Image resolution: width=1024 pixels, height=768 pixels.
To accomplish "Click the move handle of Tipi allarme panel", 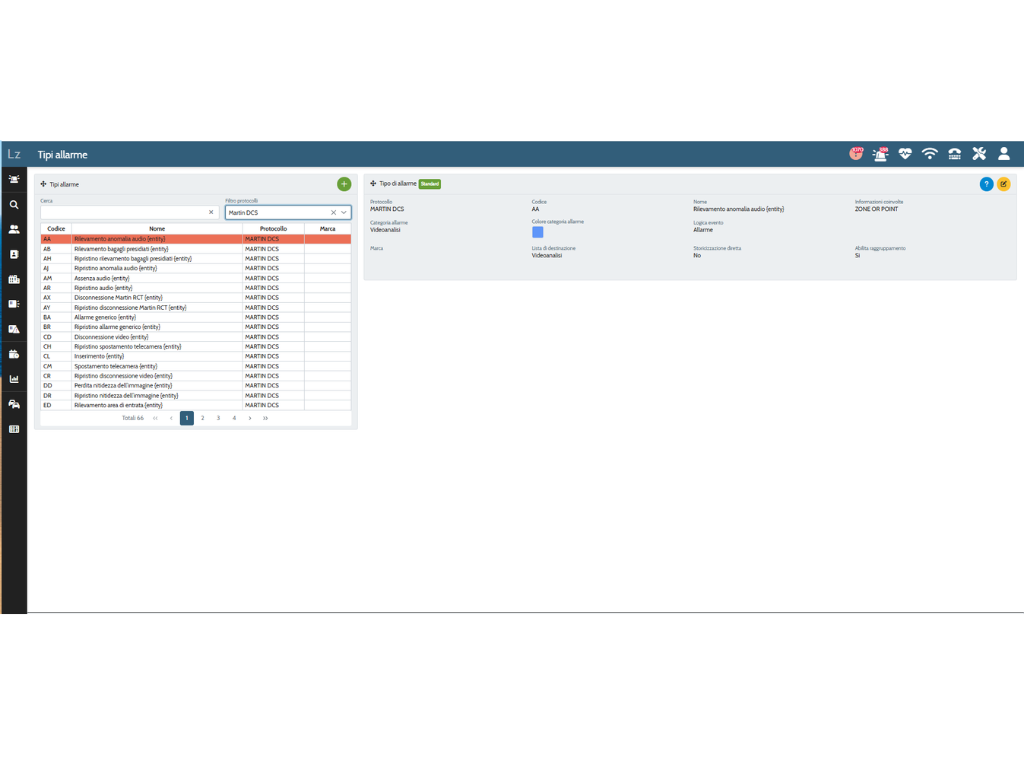I will [44, 184].
